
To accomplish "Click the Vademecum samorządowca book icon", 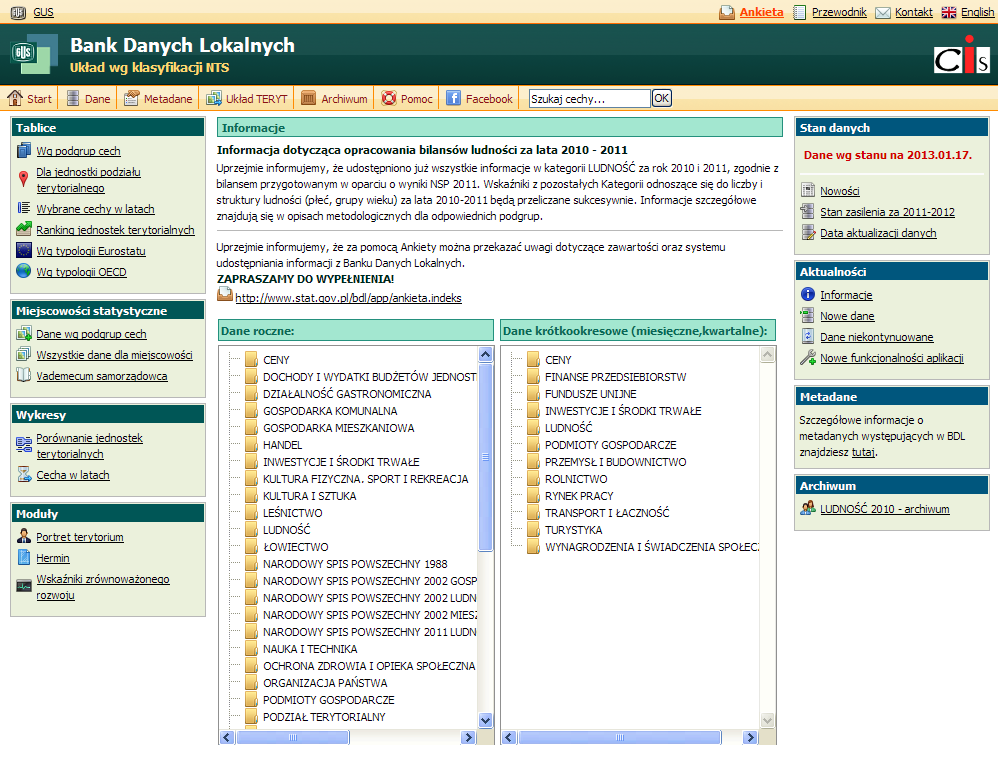I will point(24,374).
